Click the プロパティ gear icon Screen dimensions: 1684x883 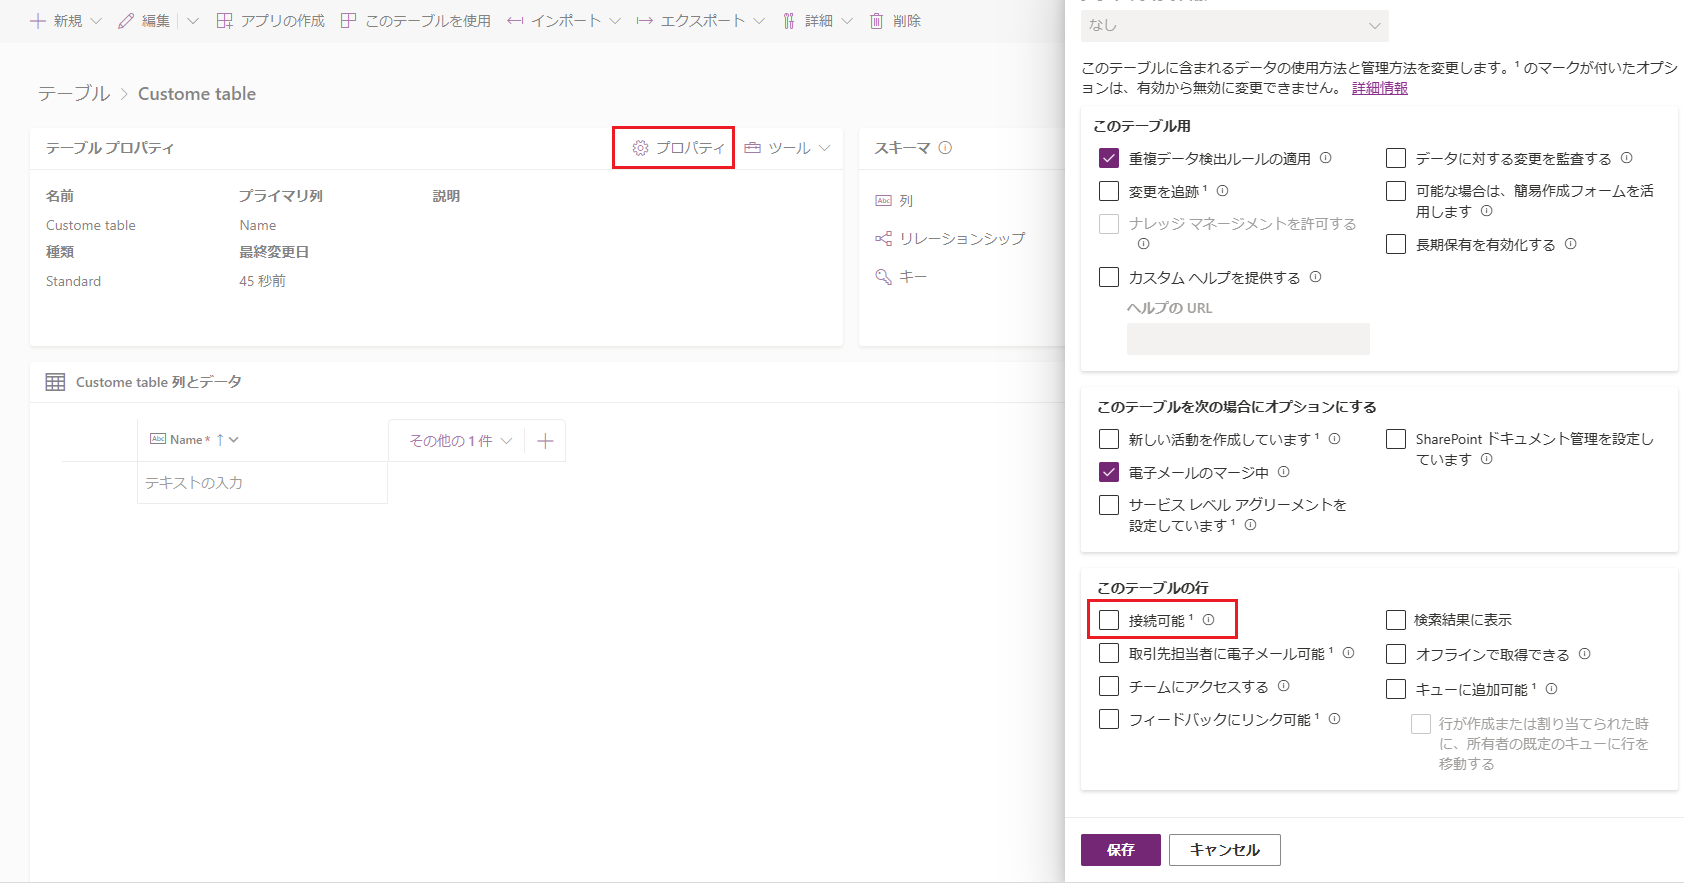point(640,148)
